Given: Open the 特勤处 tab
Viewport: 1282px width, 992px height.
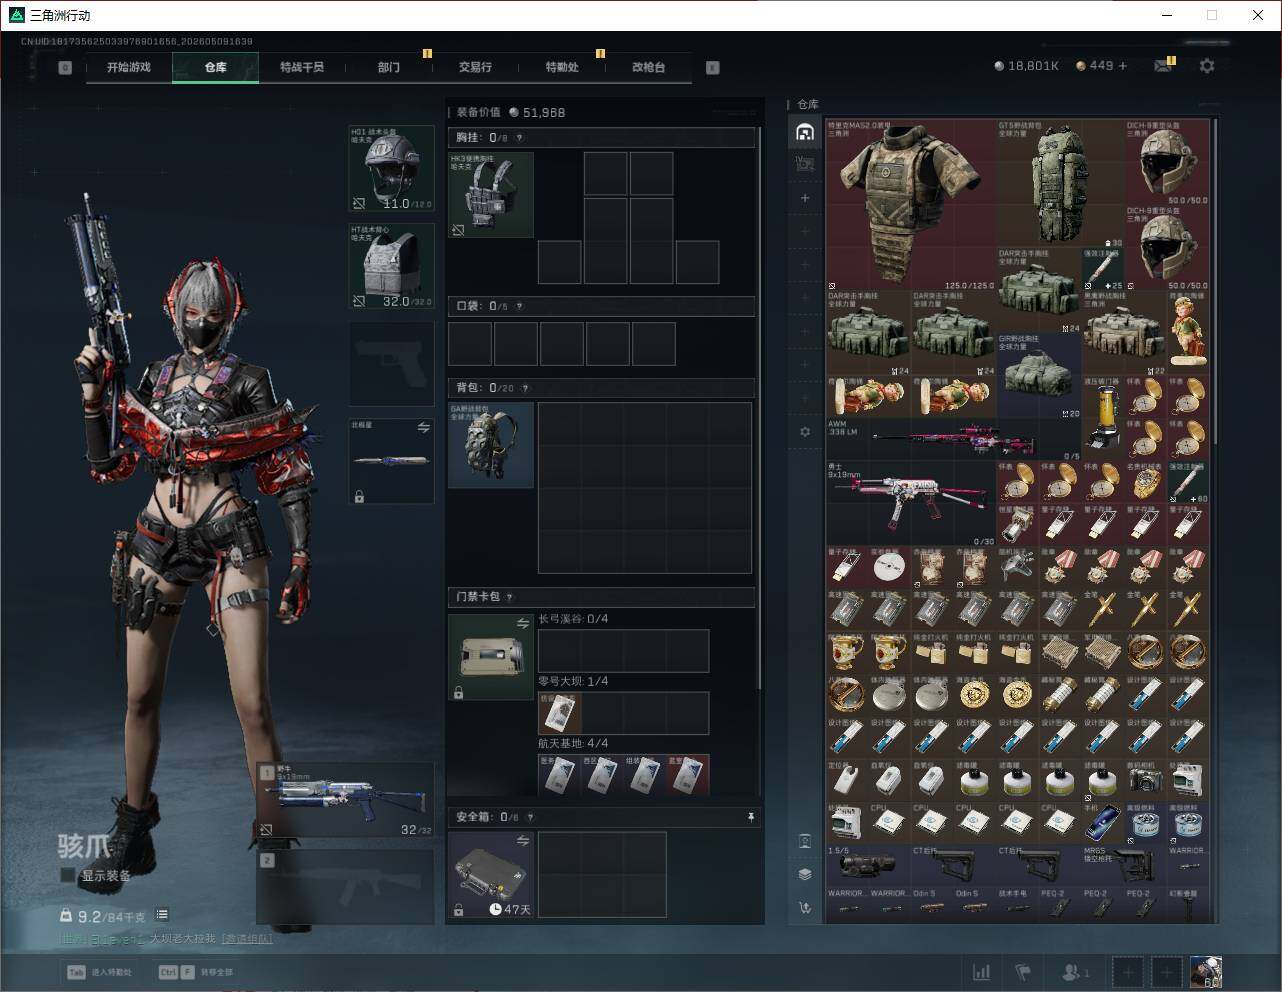Looking at the screenshot, I should (561, 67).
